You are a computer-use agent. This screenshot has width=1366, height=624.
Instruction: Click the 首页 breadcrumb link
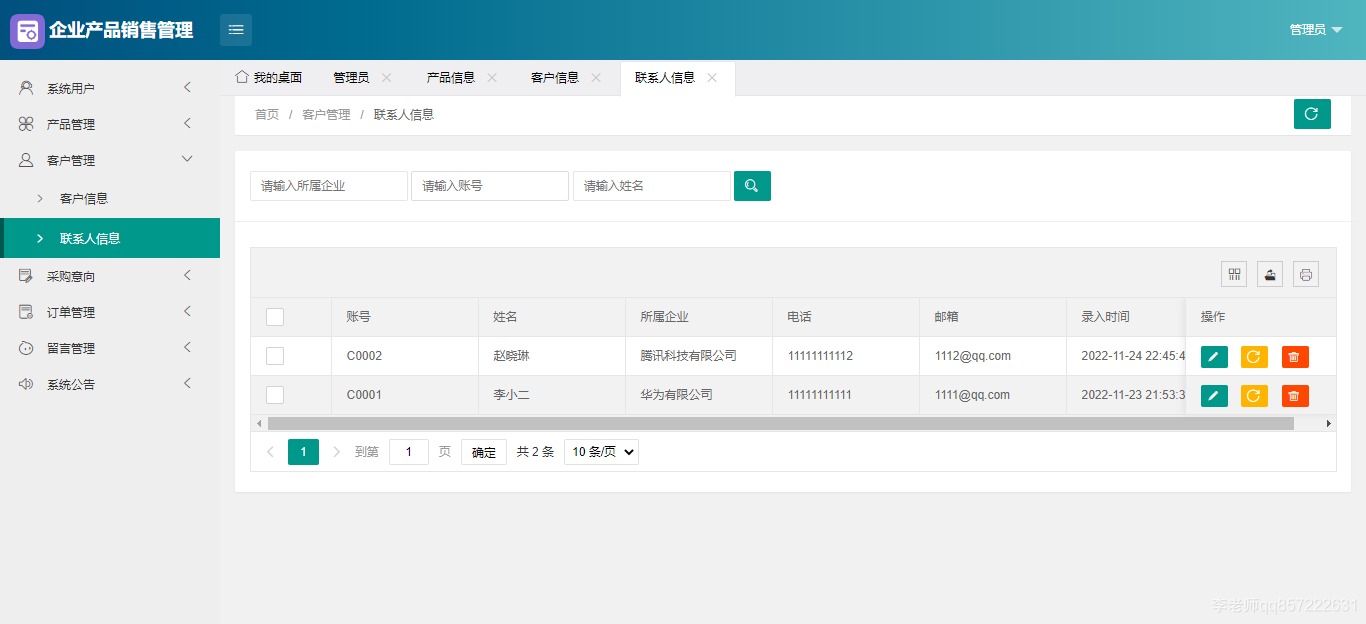click(x=267, y=115)
